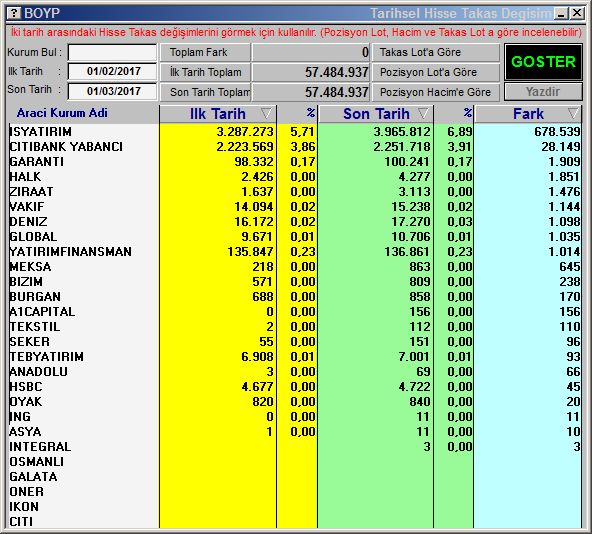The image size is (592, 534).
Task: Click the GOSTER button
Action: 543,62
